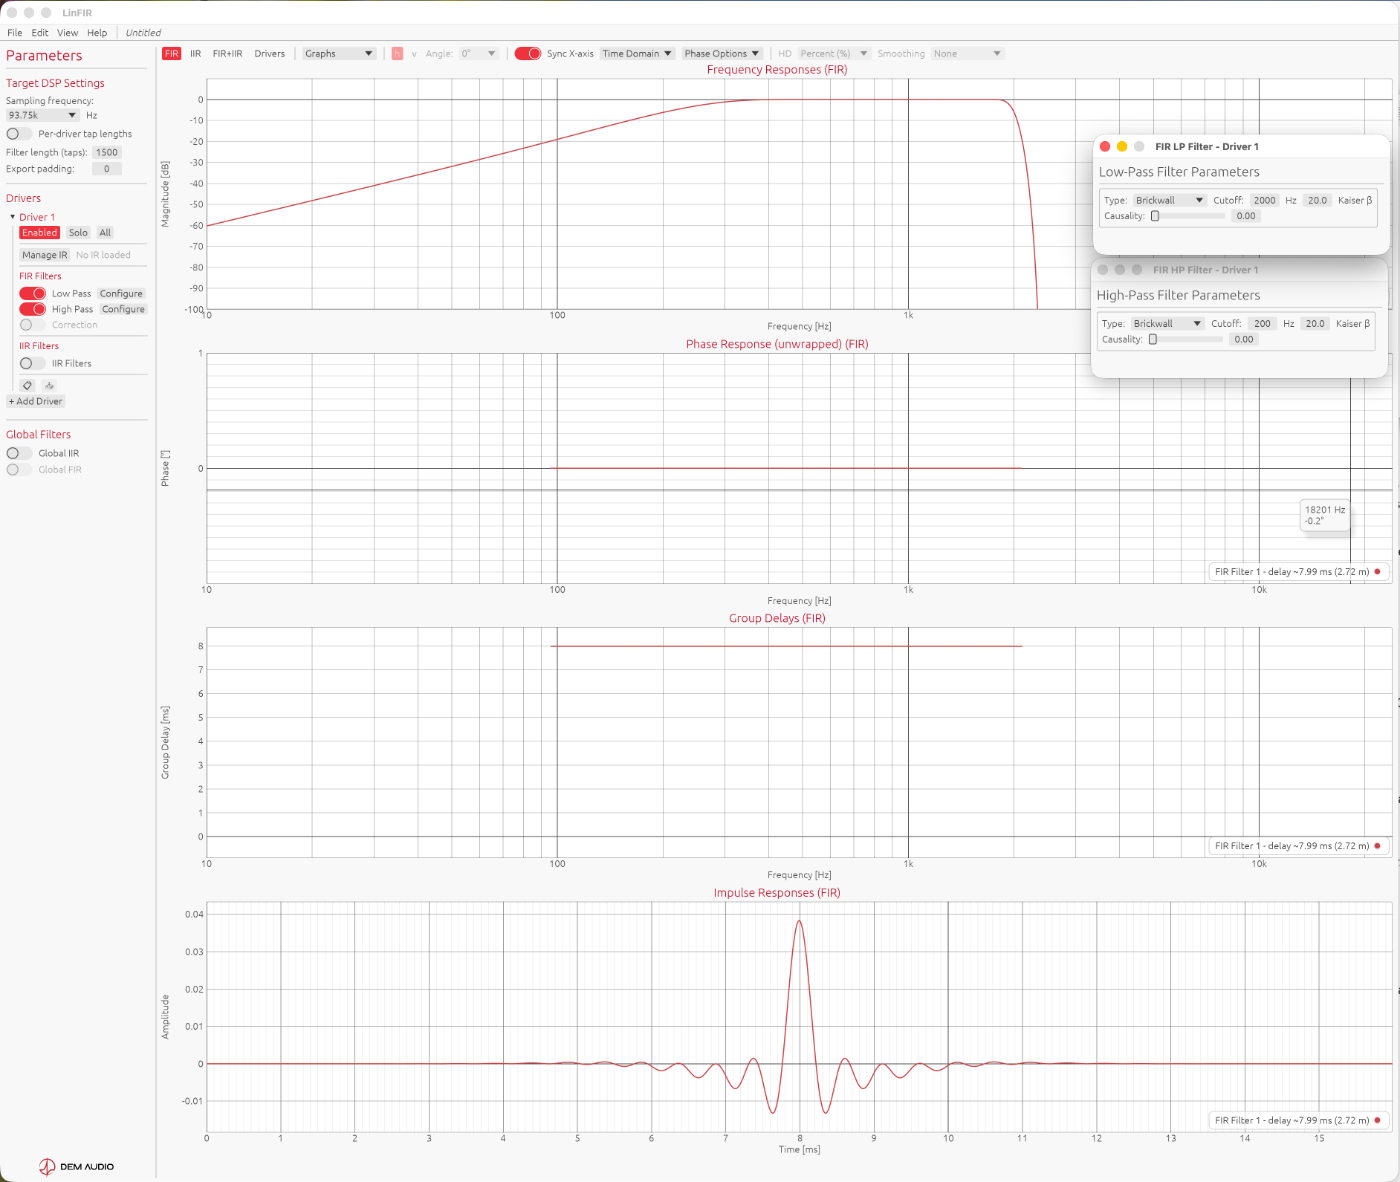This screenshot has width=1400, height=1182.
Task: Click the eraser icon beside the tag icon
Action: 49,385
